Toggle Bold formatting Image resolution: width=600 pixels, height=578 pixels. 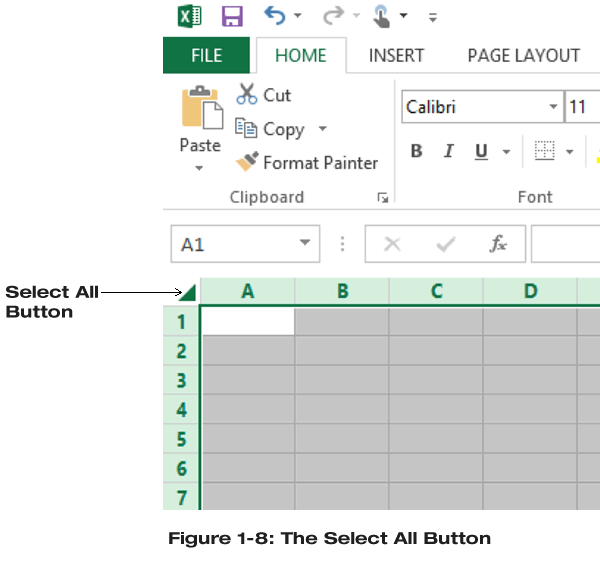coord(417,152)
